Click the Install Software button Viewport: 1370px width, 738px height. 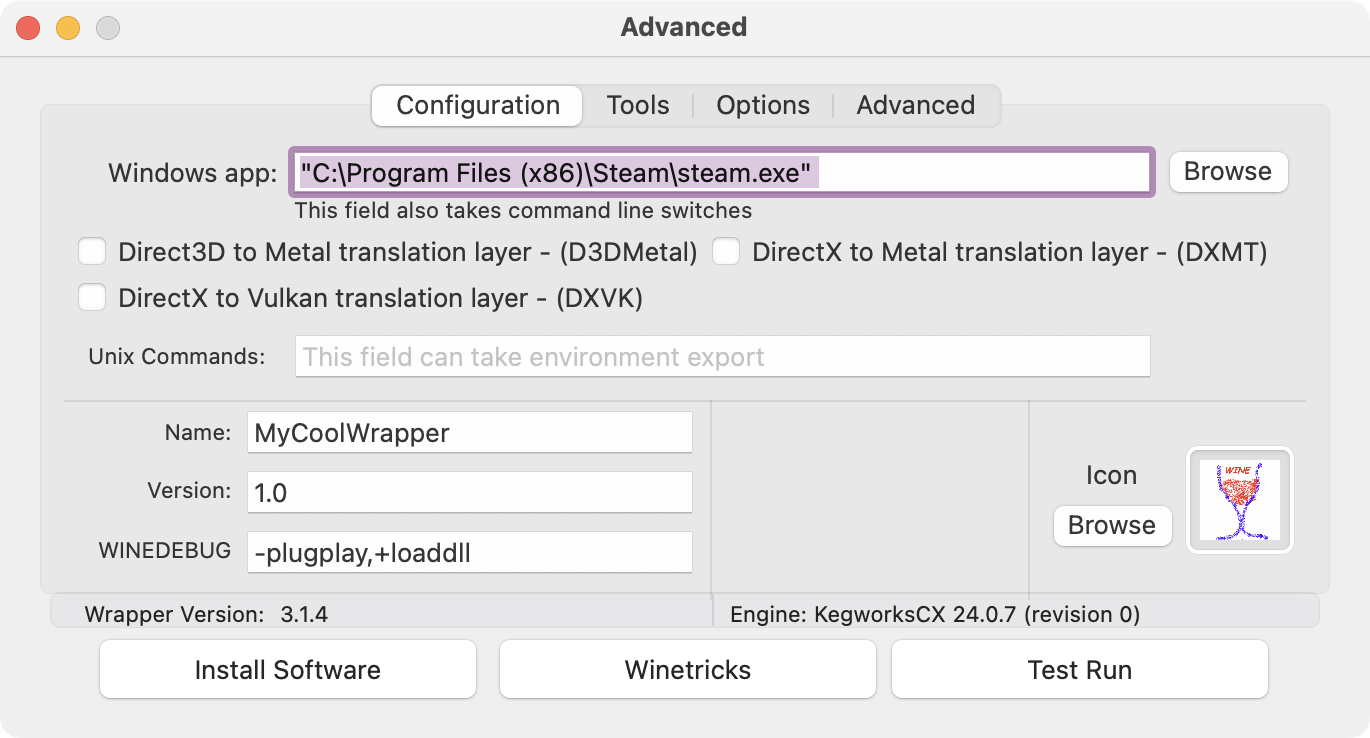[288, 670]
